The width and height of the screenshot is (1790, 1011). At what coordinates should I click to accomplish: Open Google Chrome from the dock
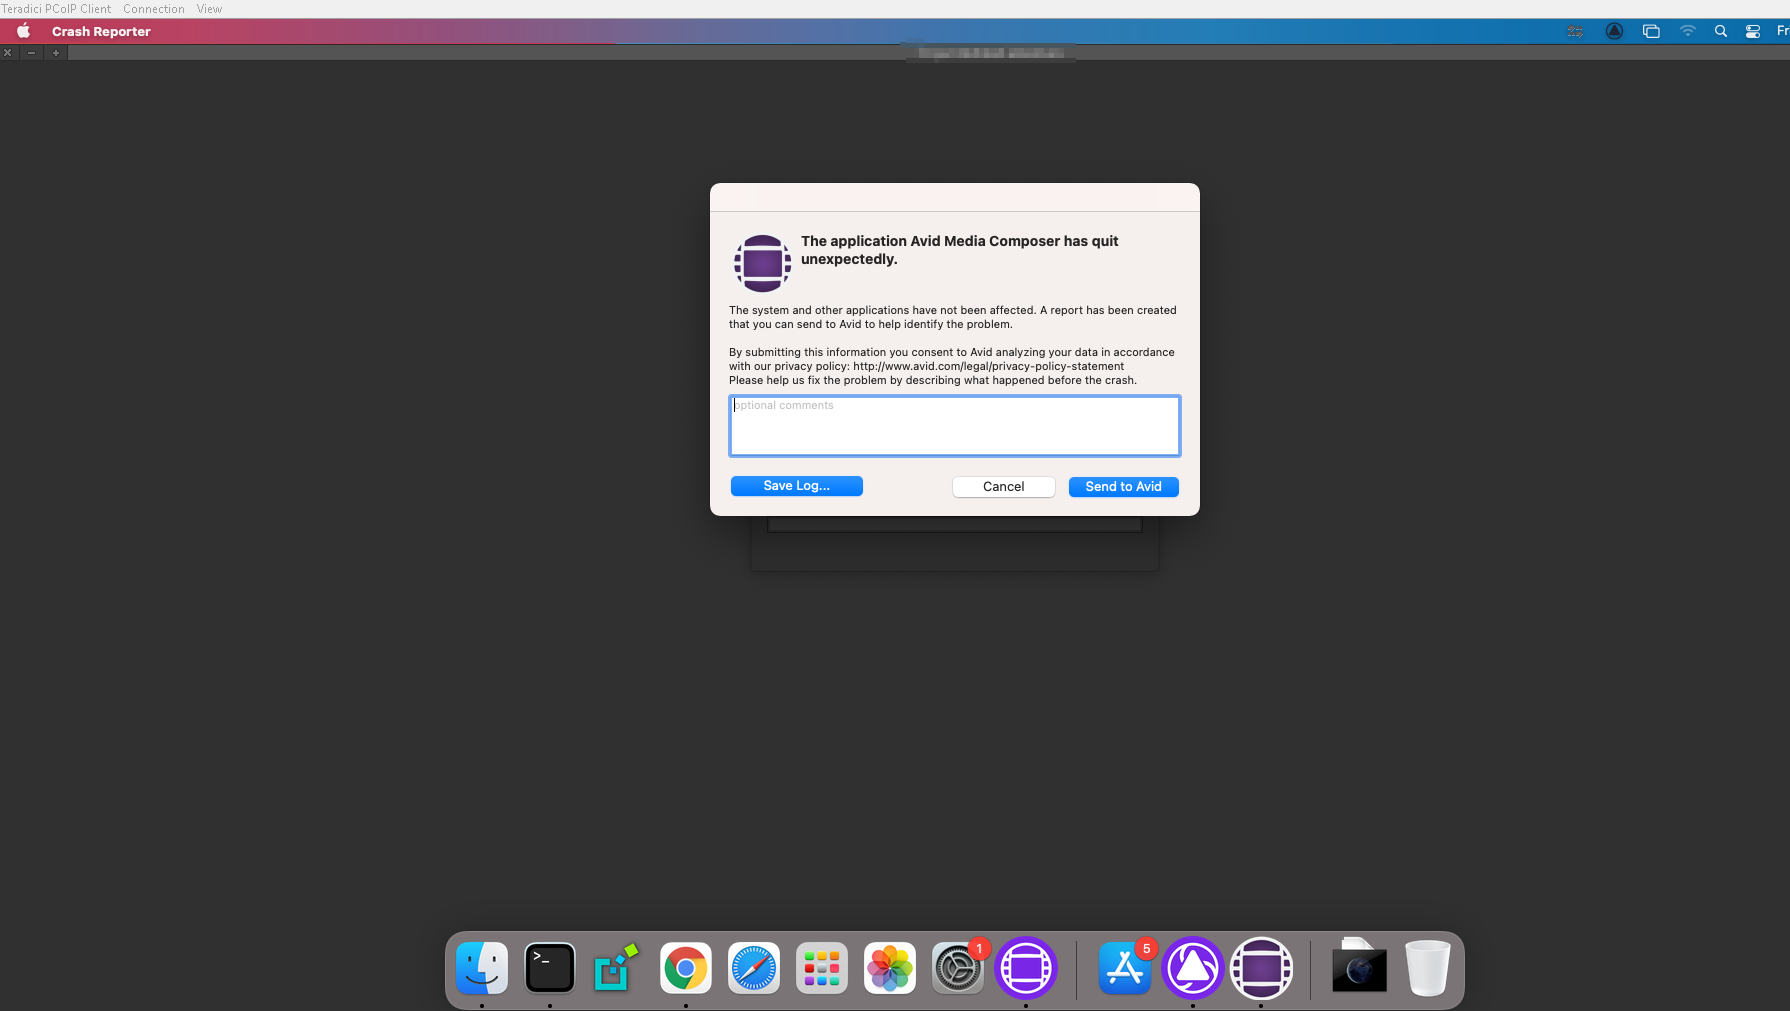686,968
